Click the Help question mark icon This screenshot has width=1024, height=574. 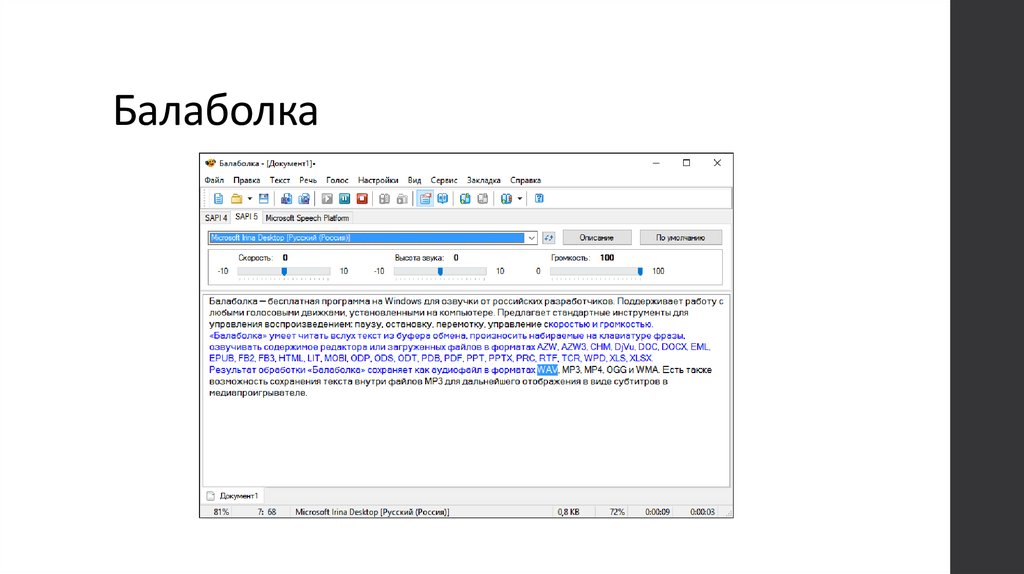click(539, 198)
